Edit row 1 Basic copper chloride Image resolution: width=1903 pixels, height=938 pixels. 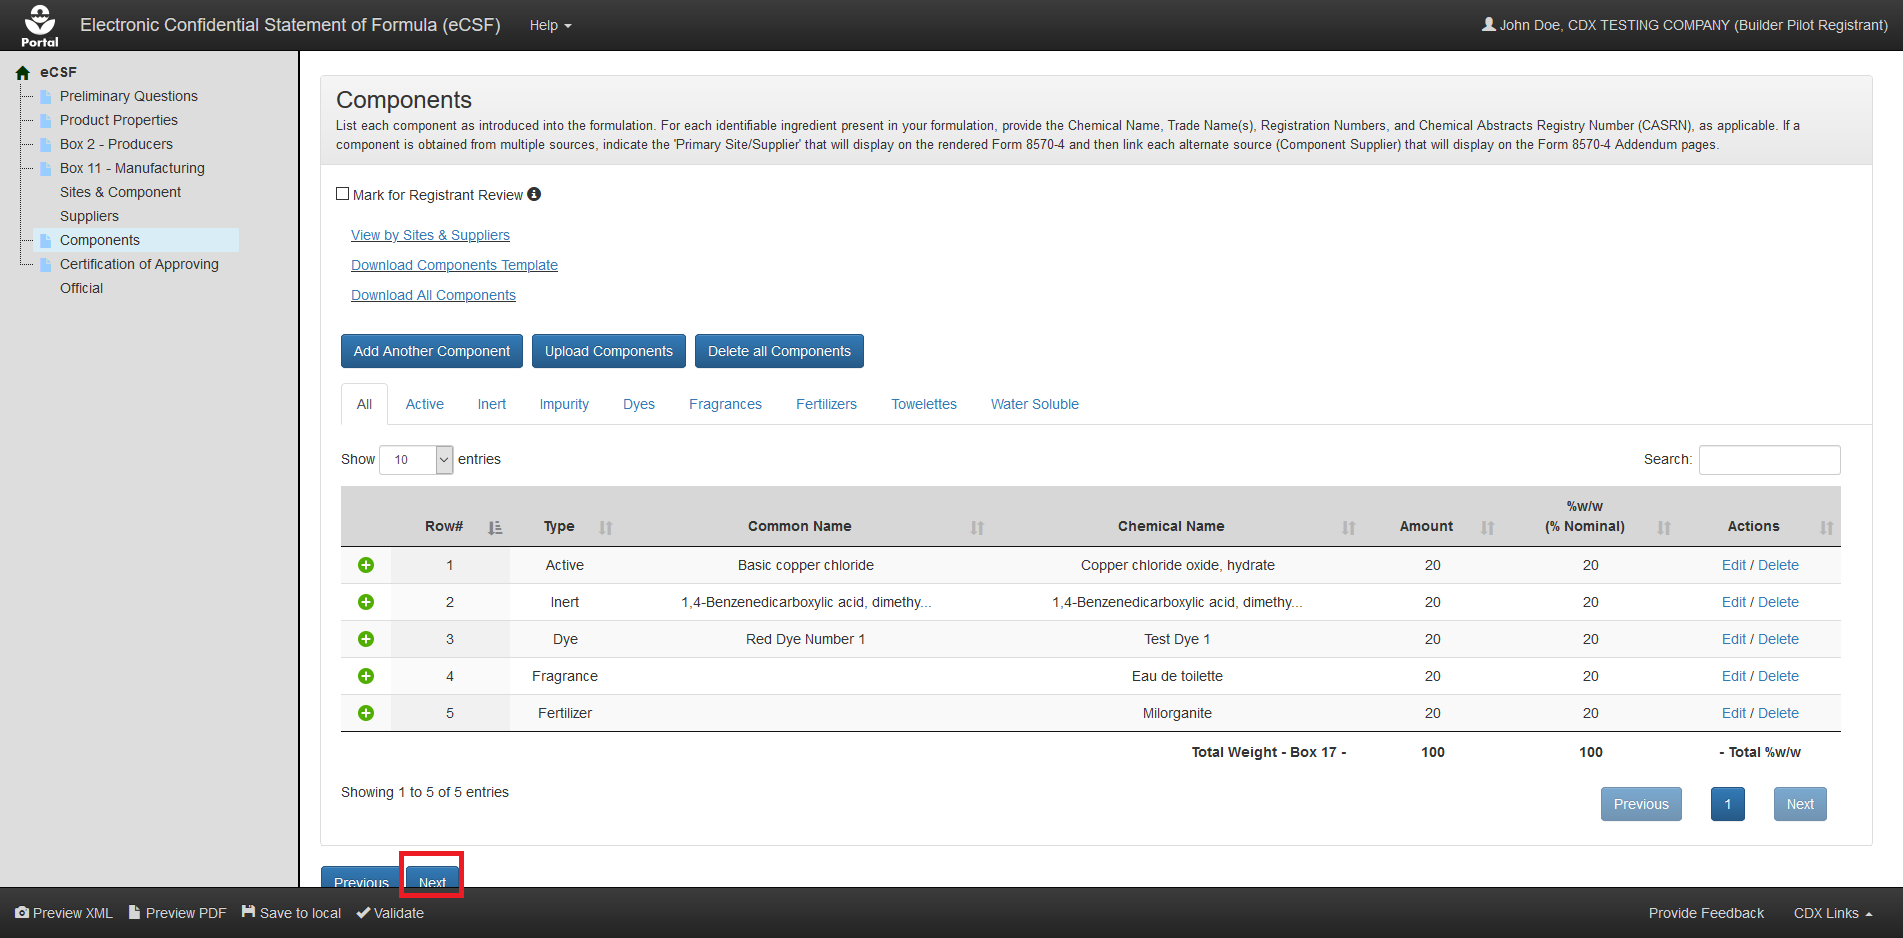pos(1734,565)
